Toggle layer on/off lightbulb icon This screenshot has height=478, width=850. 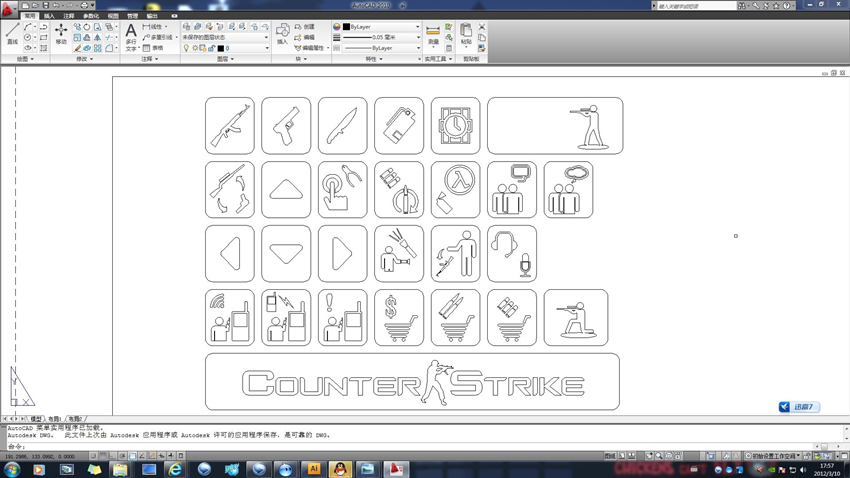(x=186, y=48)
